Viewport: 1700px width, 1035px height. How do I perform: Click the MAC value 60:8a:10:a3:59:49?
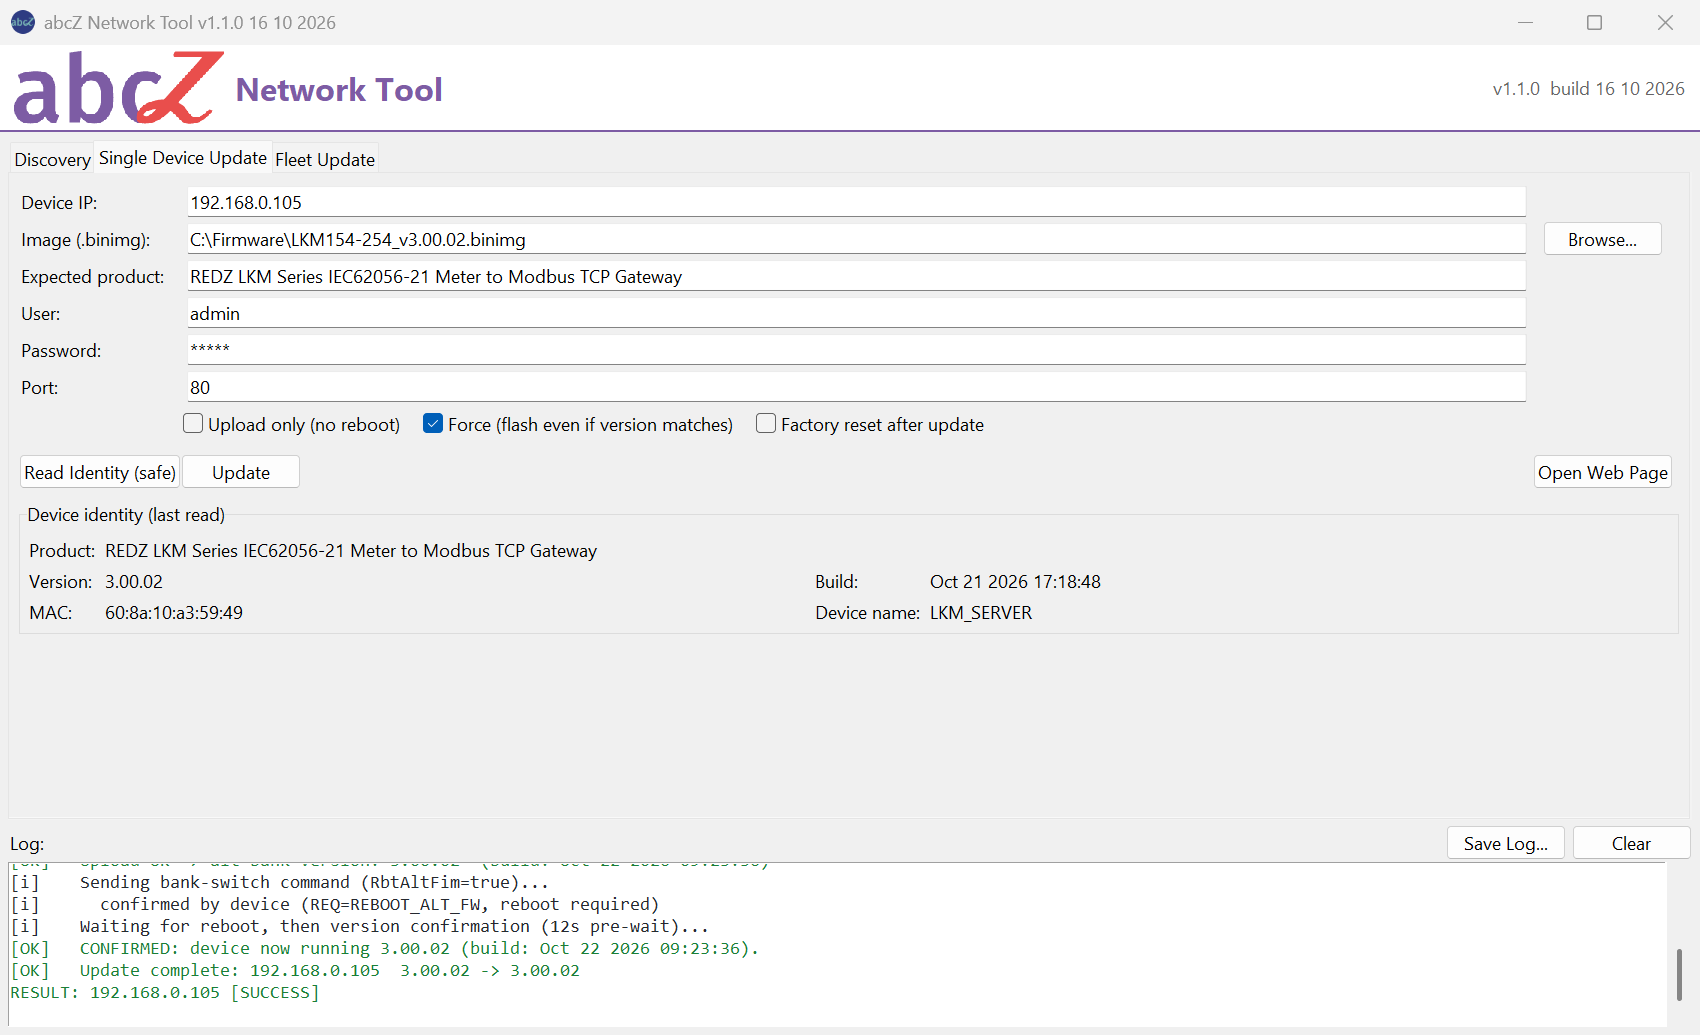174,612
